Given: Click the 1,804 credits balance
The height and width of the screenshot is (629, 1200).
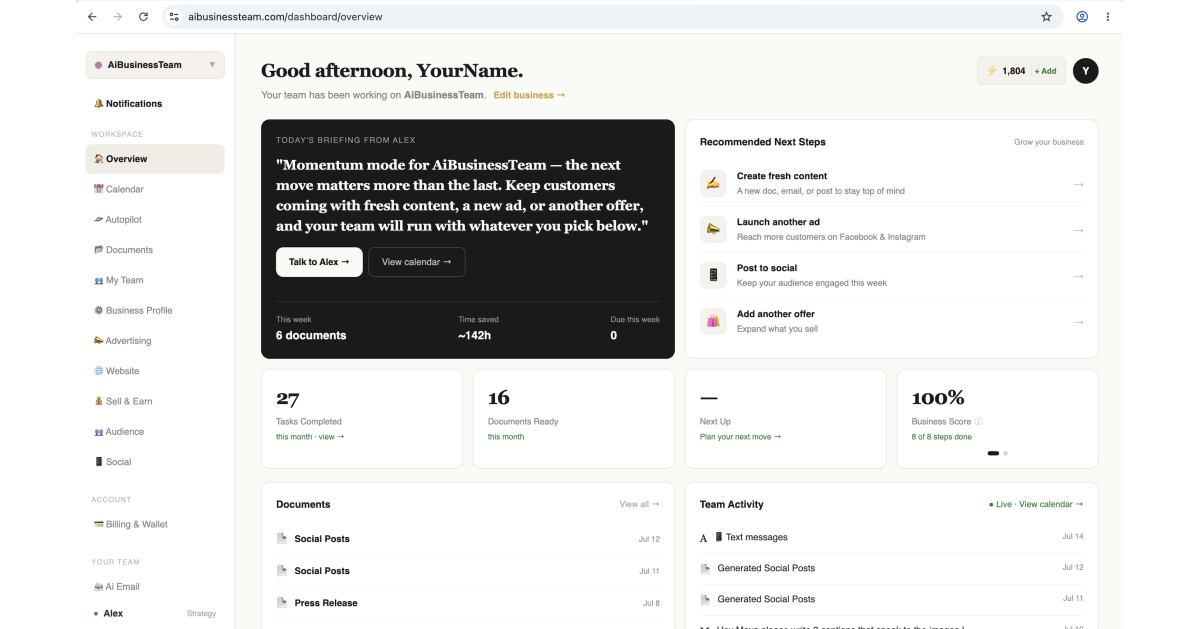Looking at the screenshot, I should (1007, 71).
